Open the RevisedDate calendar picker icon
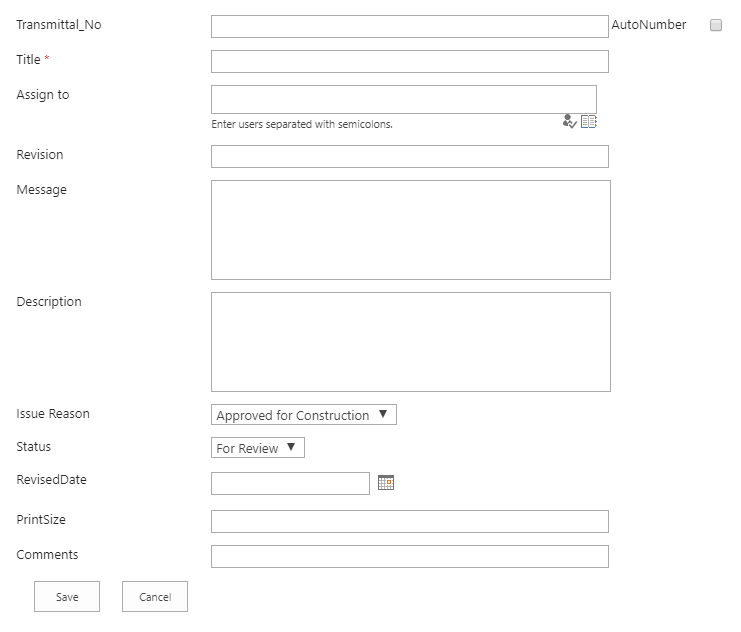Screen dimensions: 741x632 tap(386, 483)
